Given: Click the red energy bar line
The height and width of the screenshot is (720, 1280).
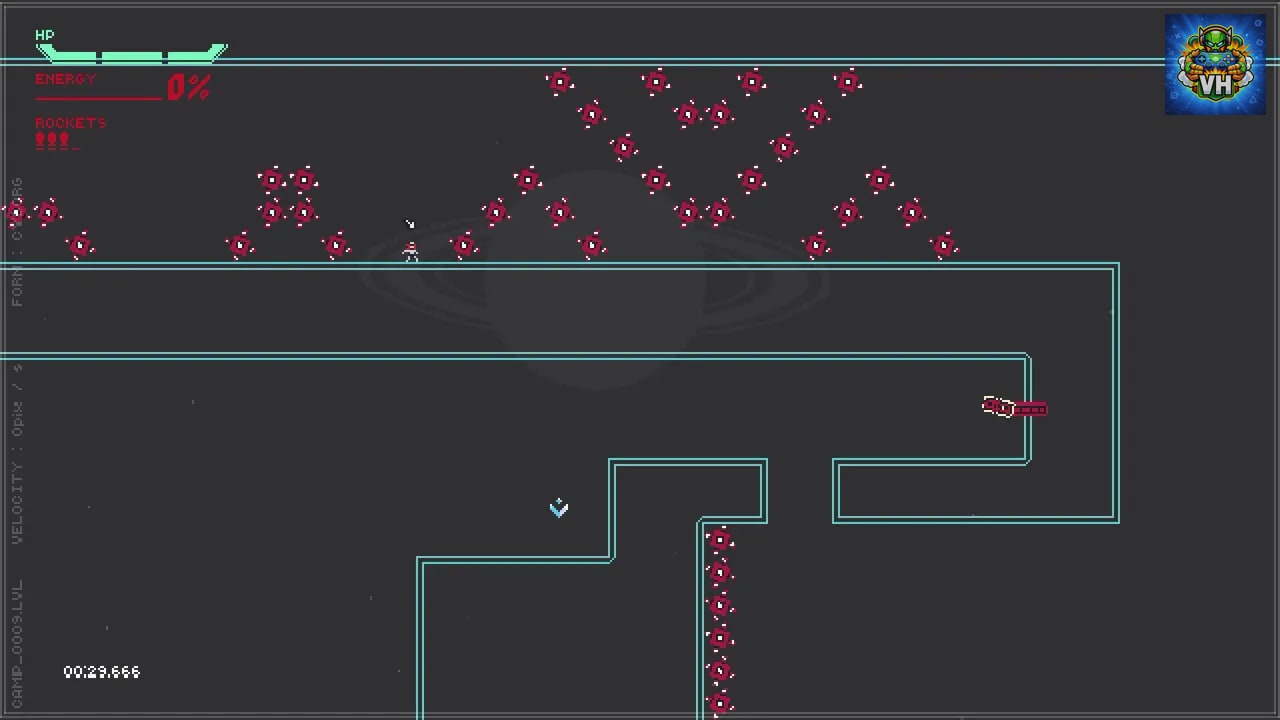Looking at the screenshot, I should click(98, 98).
